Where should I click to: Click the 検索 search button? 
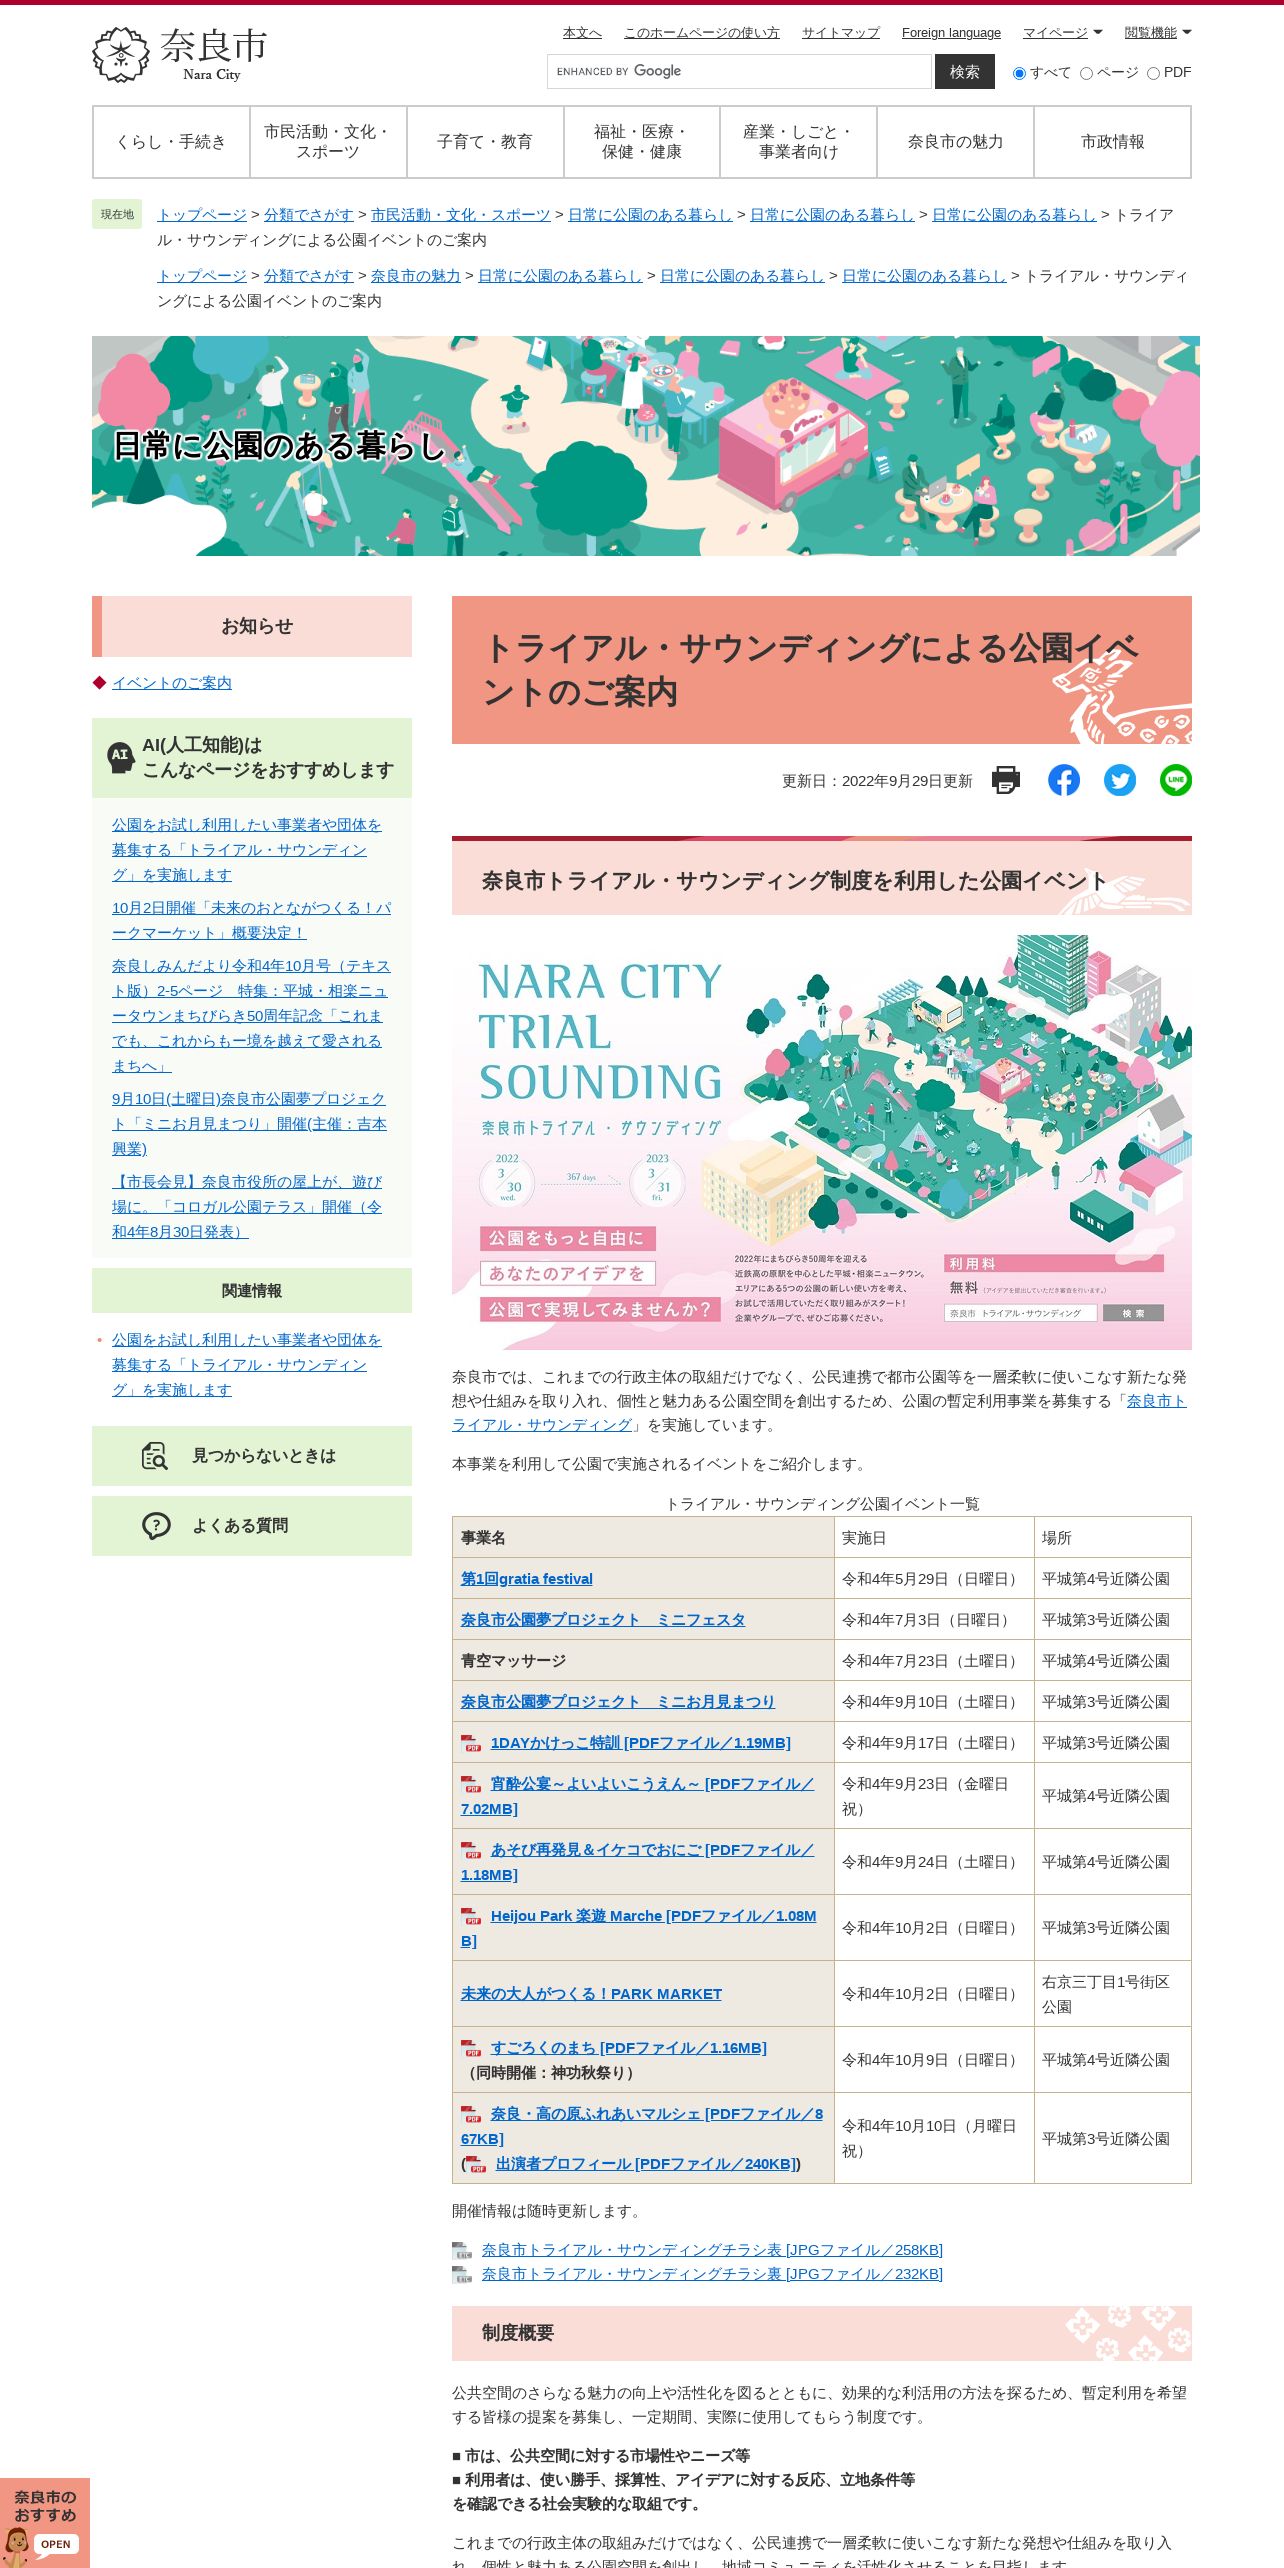tap(965, 72)
